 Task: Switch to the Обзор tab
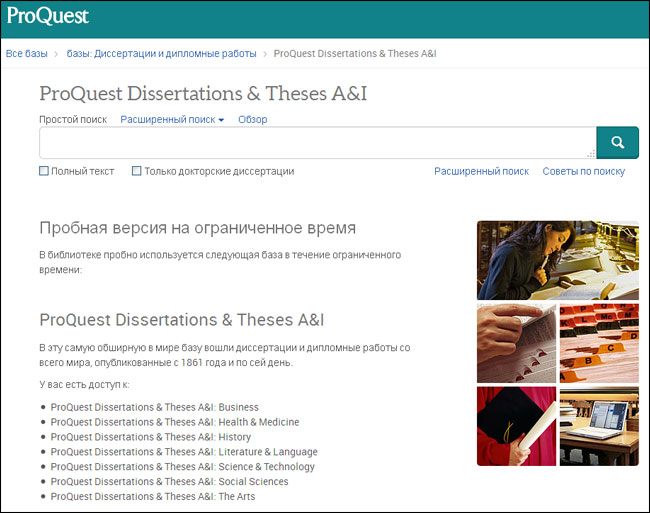coord(252,120)
